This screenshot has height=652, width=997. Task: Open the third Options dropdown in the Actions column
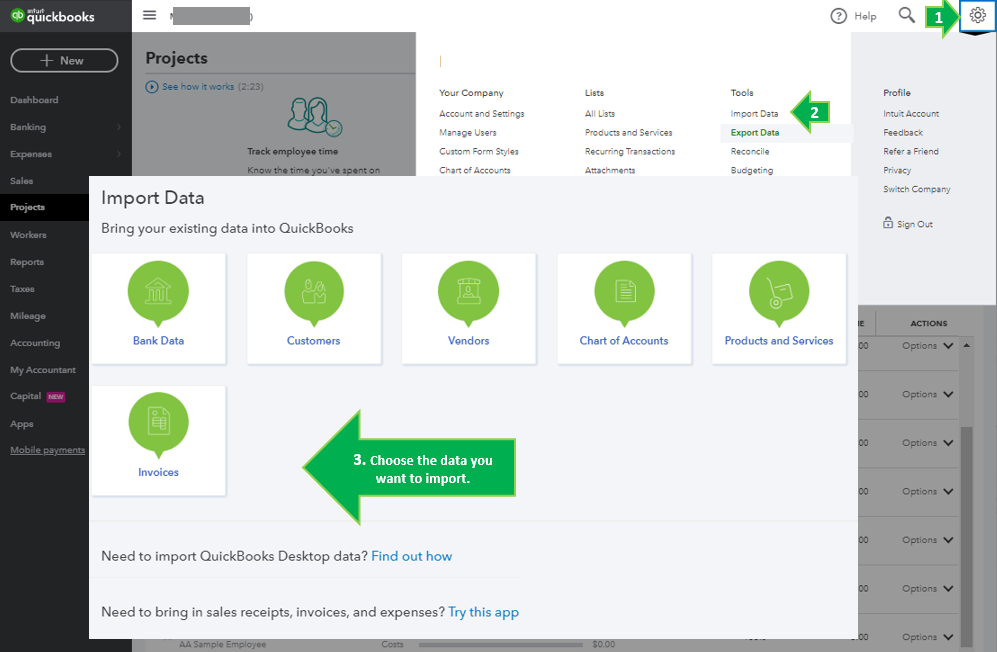927,443
